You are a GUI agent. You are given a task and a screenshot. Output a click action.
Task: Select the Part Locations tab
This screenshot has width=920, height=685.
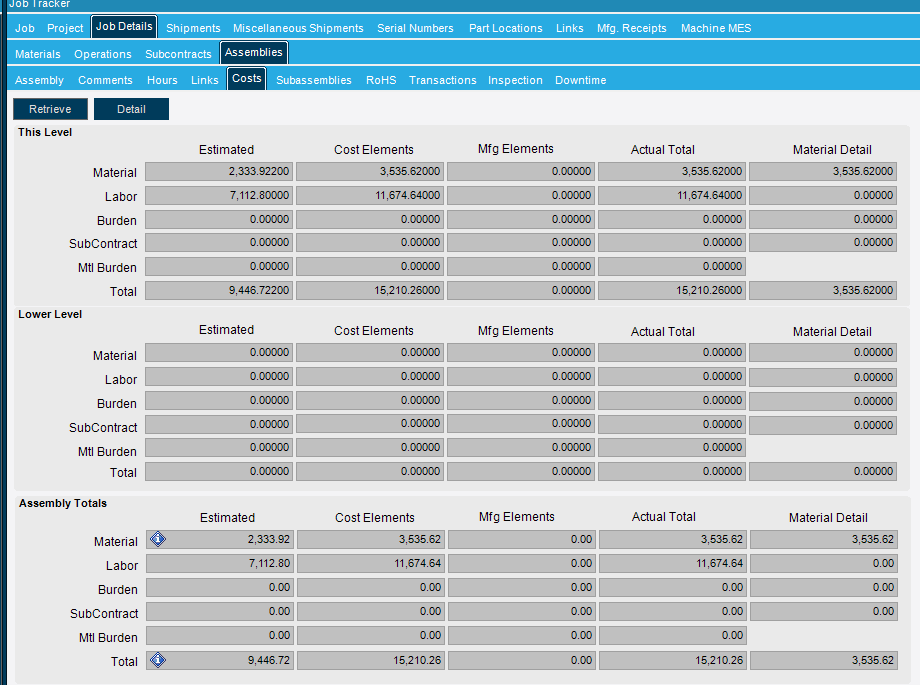click(x=505, y=28)
